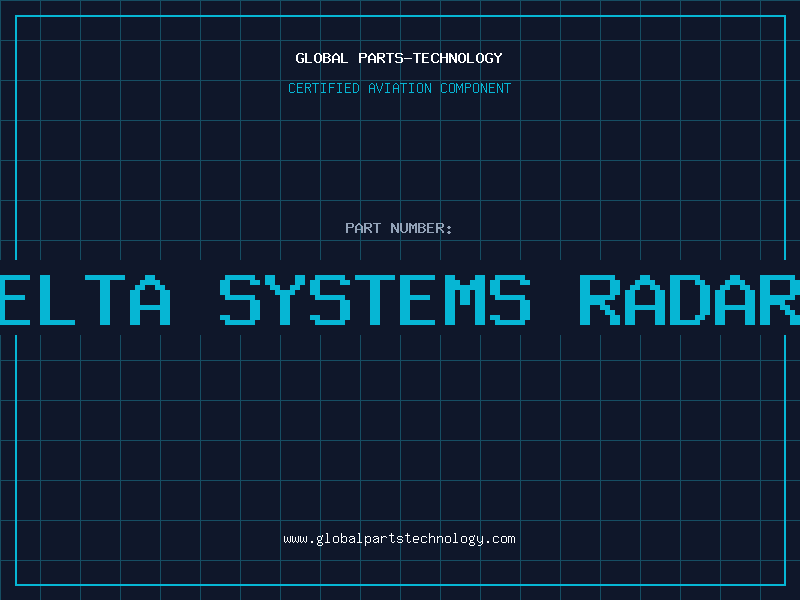Viewport: 800px width, 600px height.
Task: Select the CERTIFIED AVIATION COMPONENT subtitle
Action: [x=399, y=88]
